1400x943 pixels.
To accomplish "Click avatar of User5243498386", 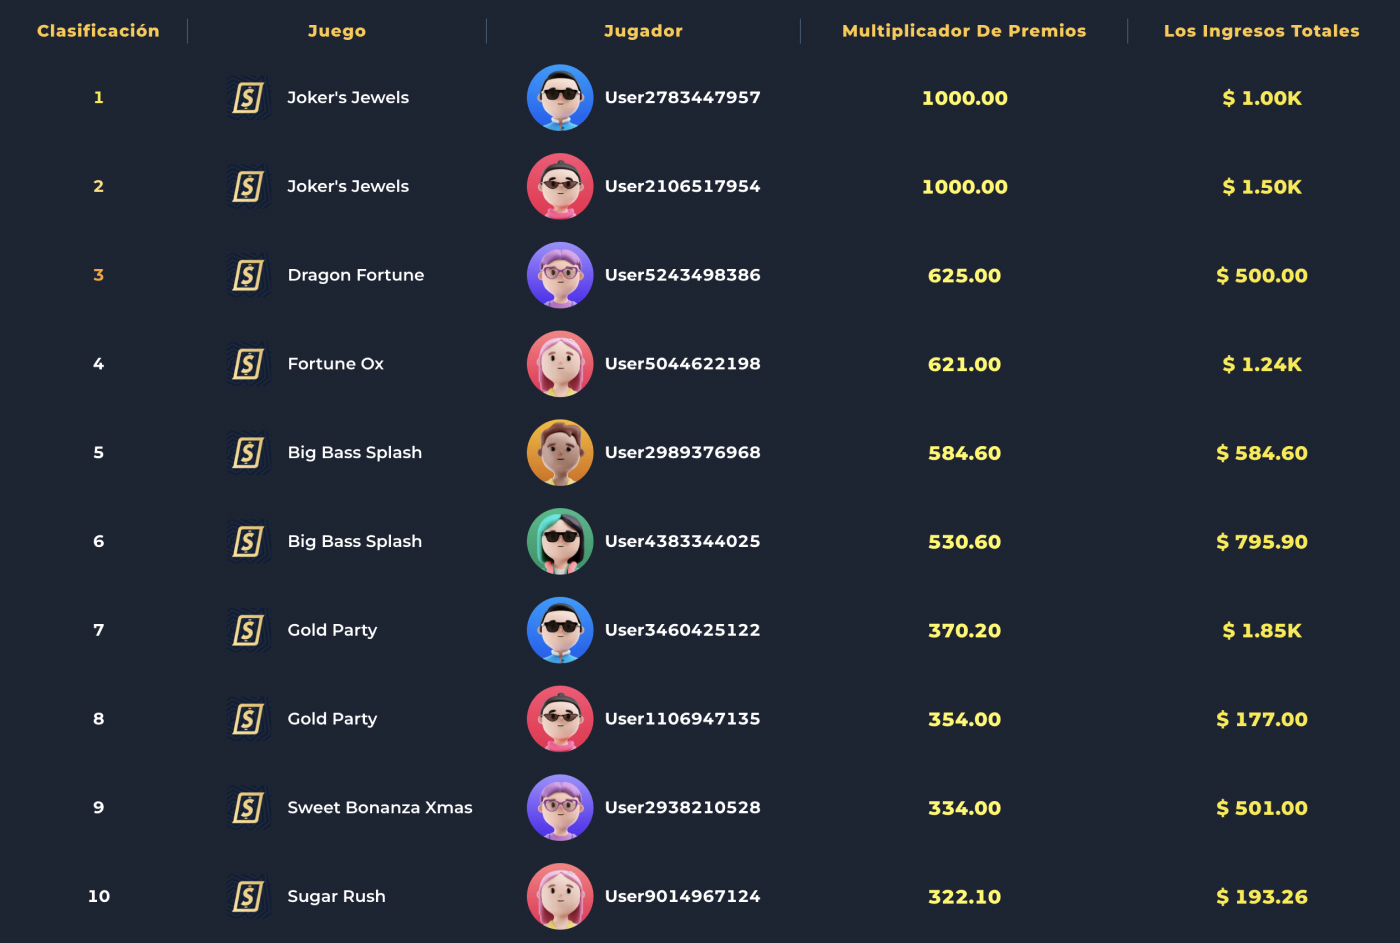I will click(x=560, y=275).
